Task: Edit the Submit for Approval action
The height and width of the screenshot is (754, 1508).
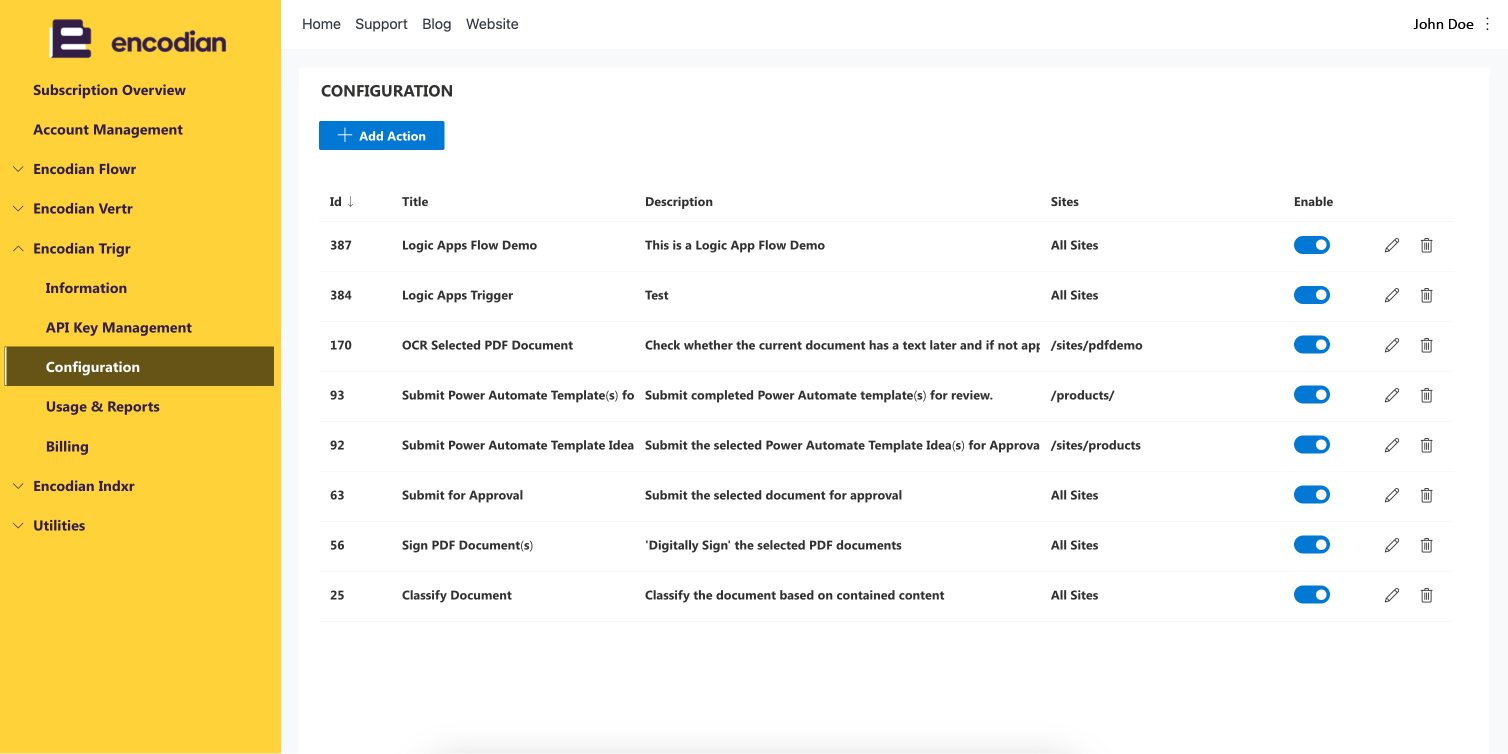Action: pos(1392,495)
